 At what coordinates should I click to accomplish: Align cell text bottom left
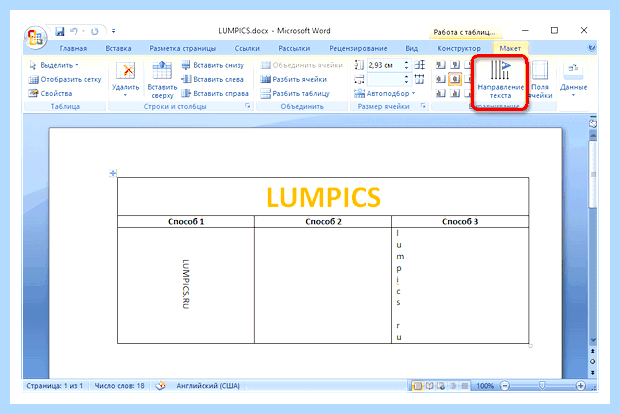(440, 93)
